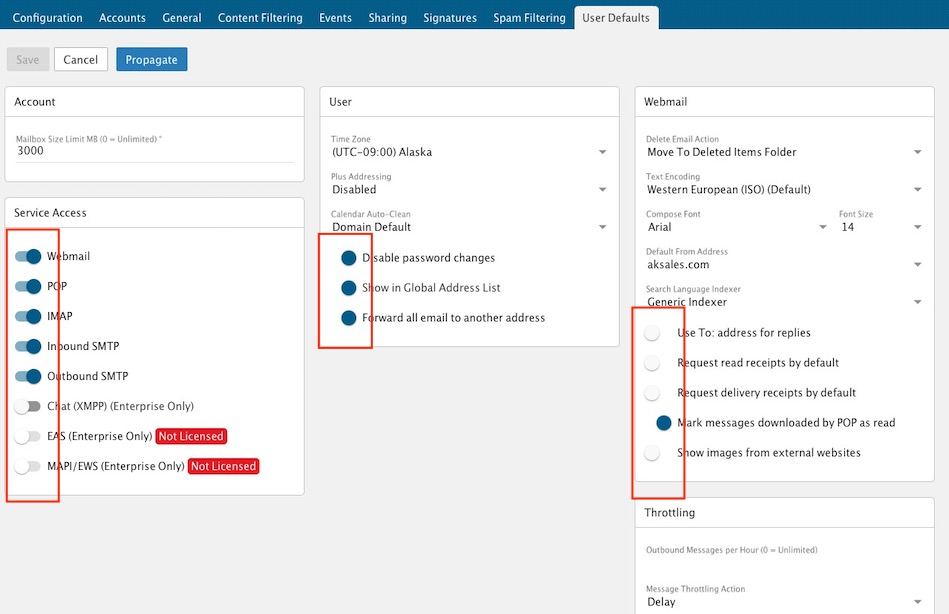The image size is (949, 614).
Task: Click the Mailbox Size Limit field
Action: [x=154, y=150]
